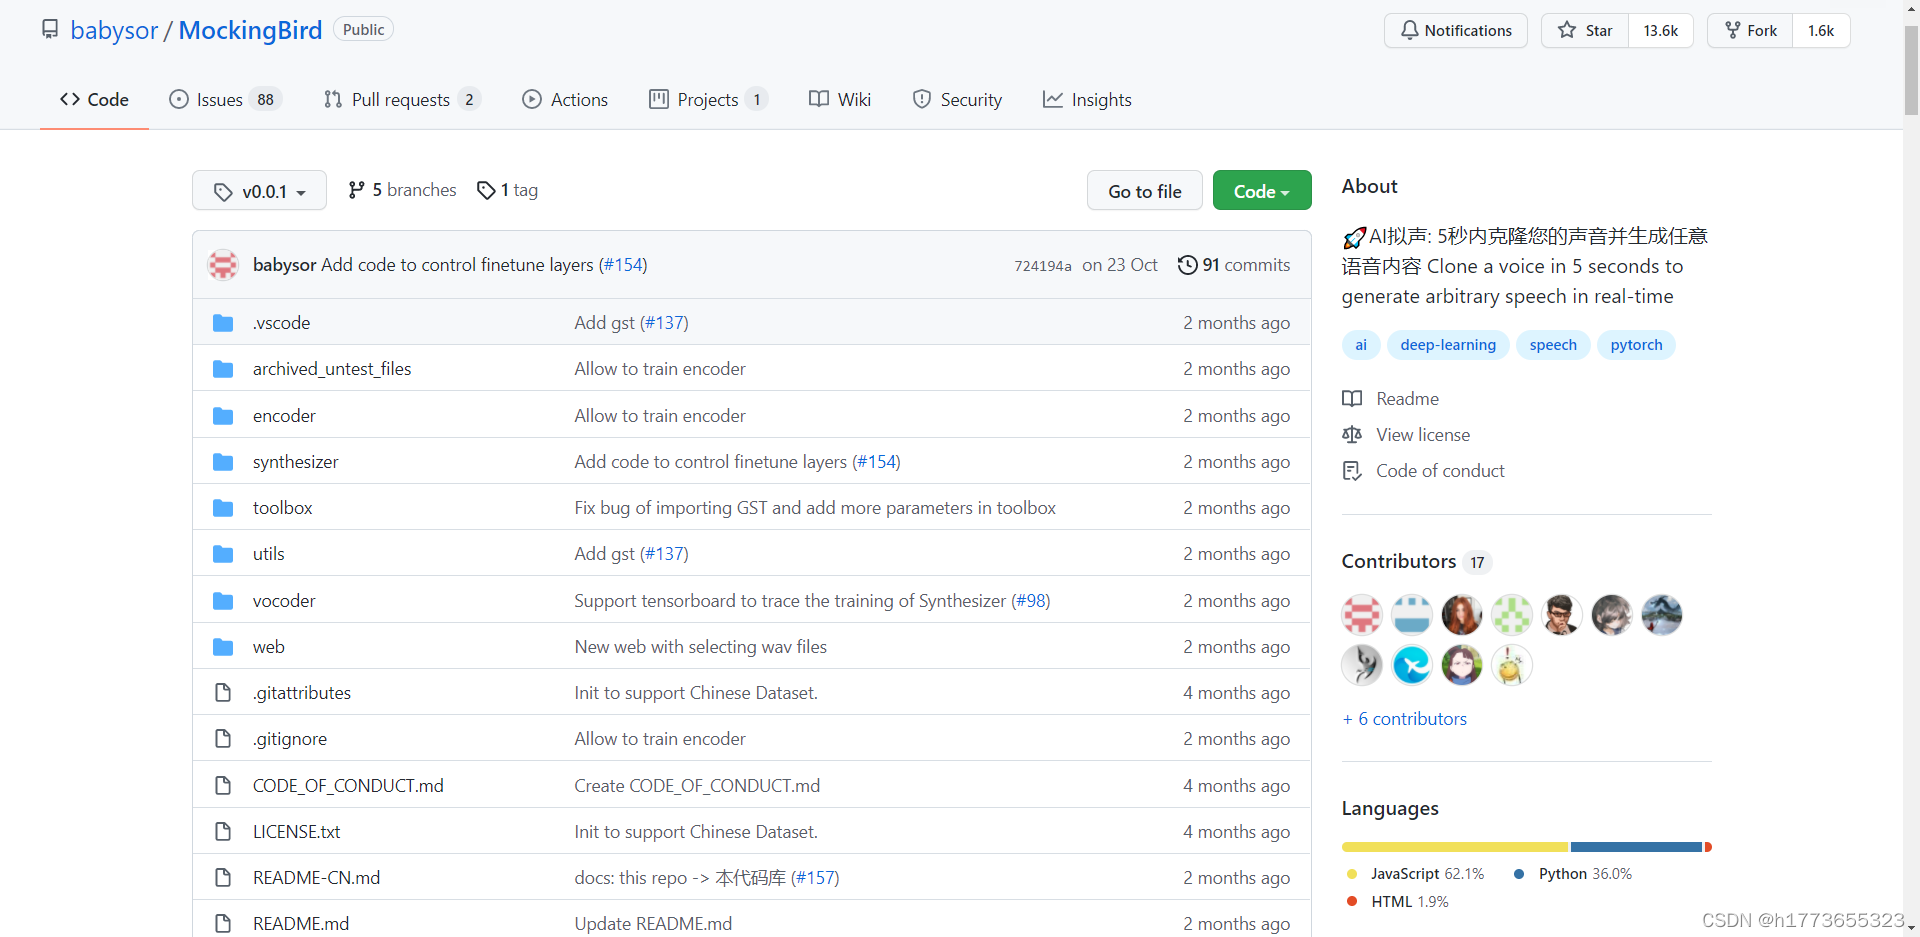This screenshot has width=1920, height=937.
Task: Click the .gitignore file icon
Action: (x=223, y=739)
